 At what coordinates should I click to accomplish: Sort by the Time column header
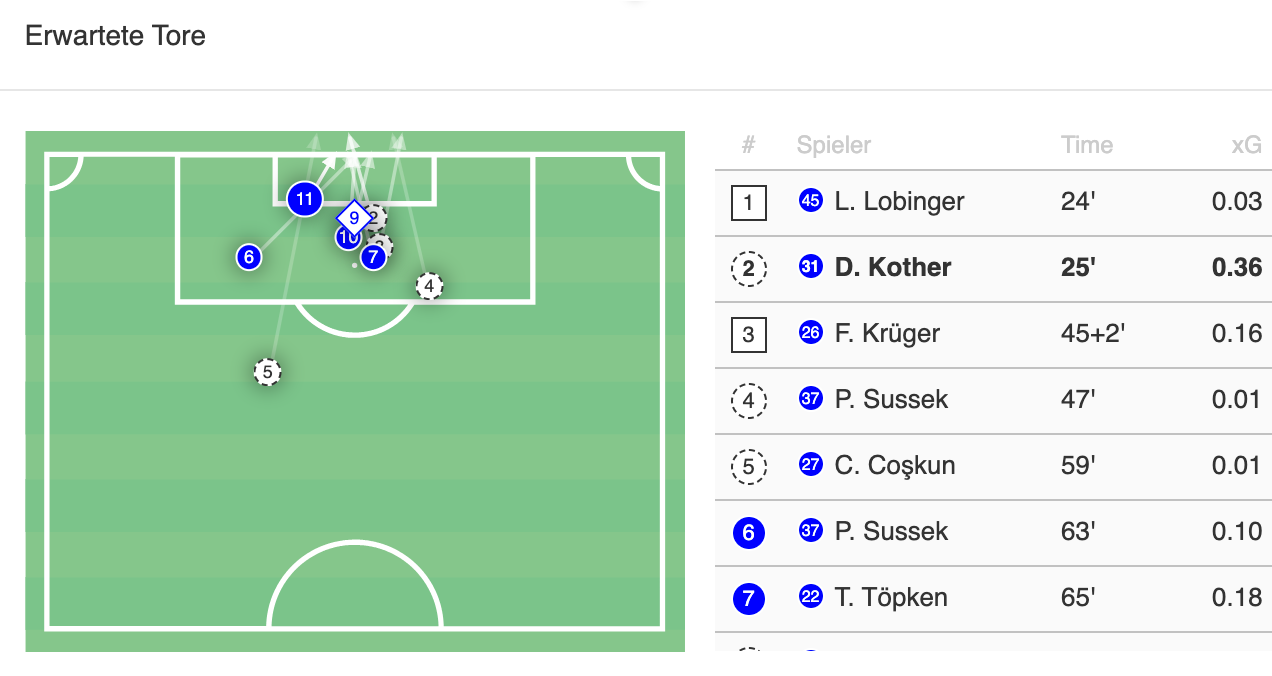click(x=1087, y=145)
